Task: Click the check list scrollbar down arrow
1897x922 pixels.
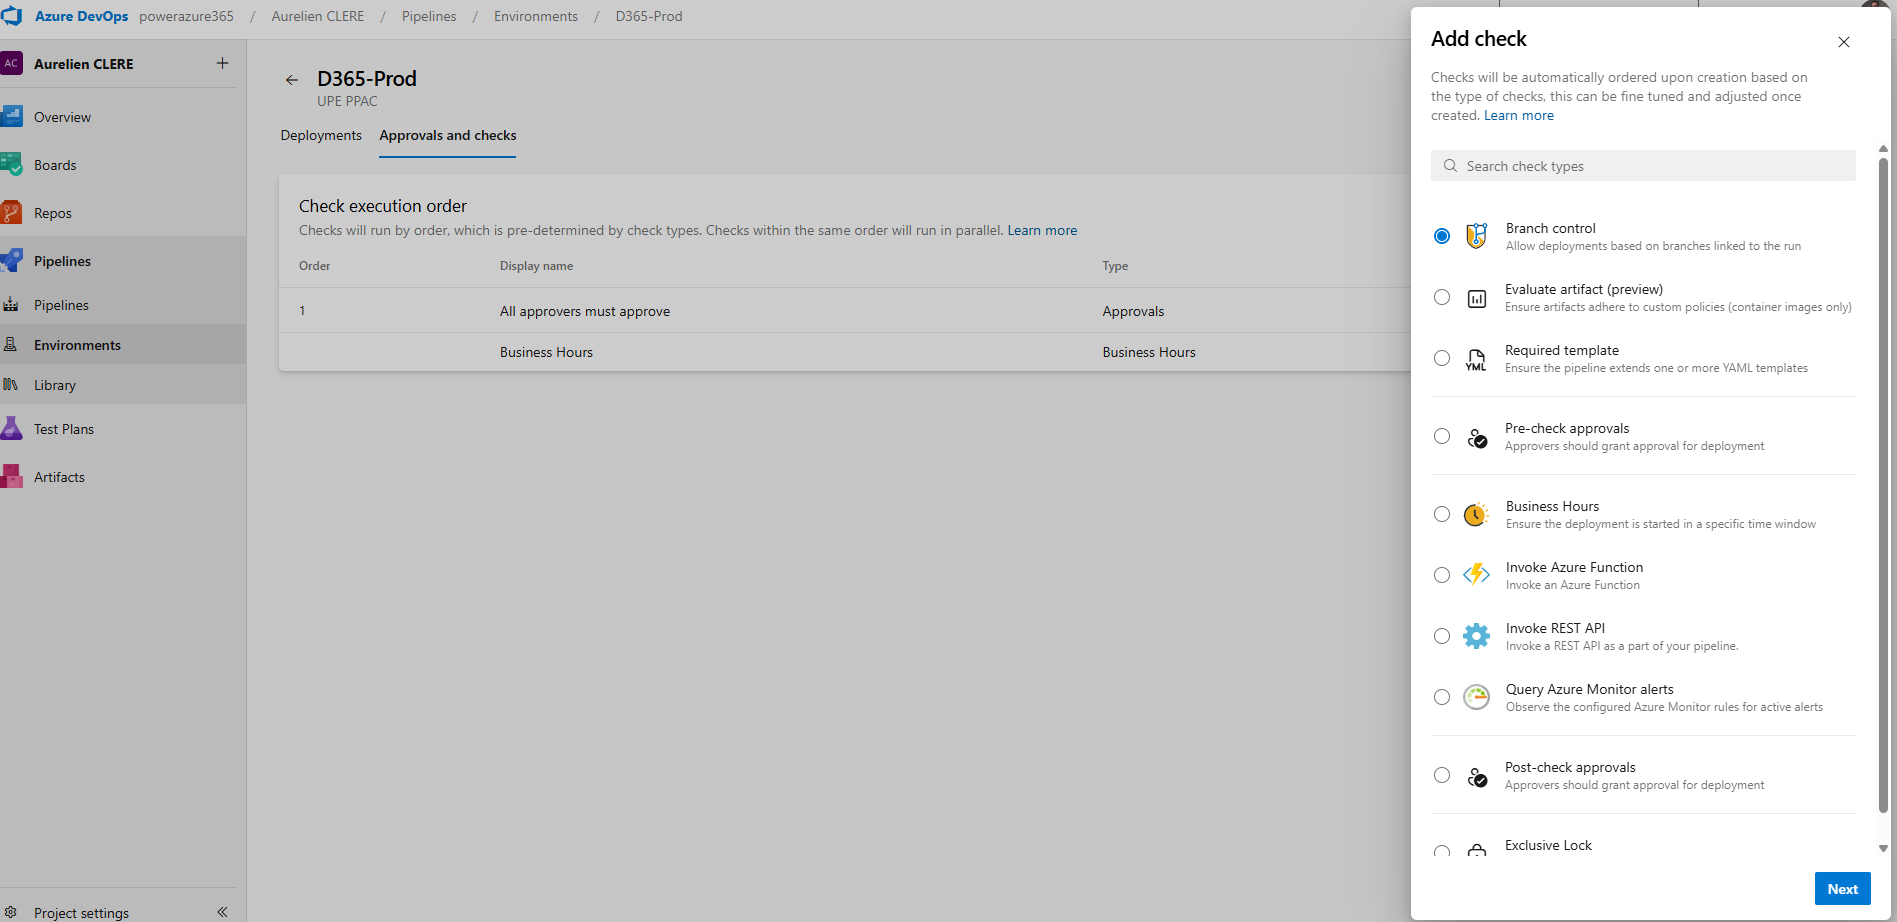Action: [1883, 848]
